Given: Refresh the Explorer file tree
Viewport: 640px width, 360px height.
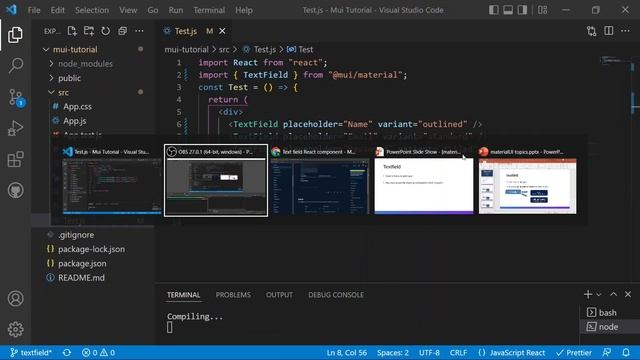Looking at the screenshot, I should [105, 31].
